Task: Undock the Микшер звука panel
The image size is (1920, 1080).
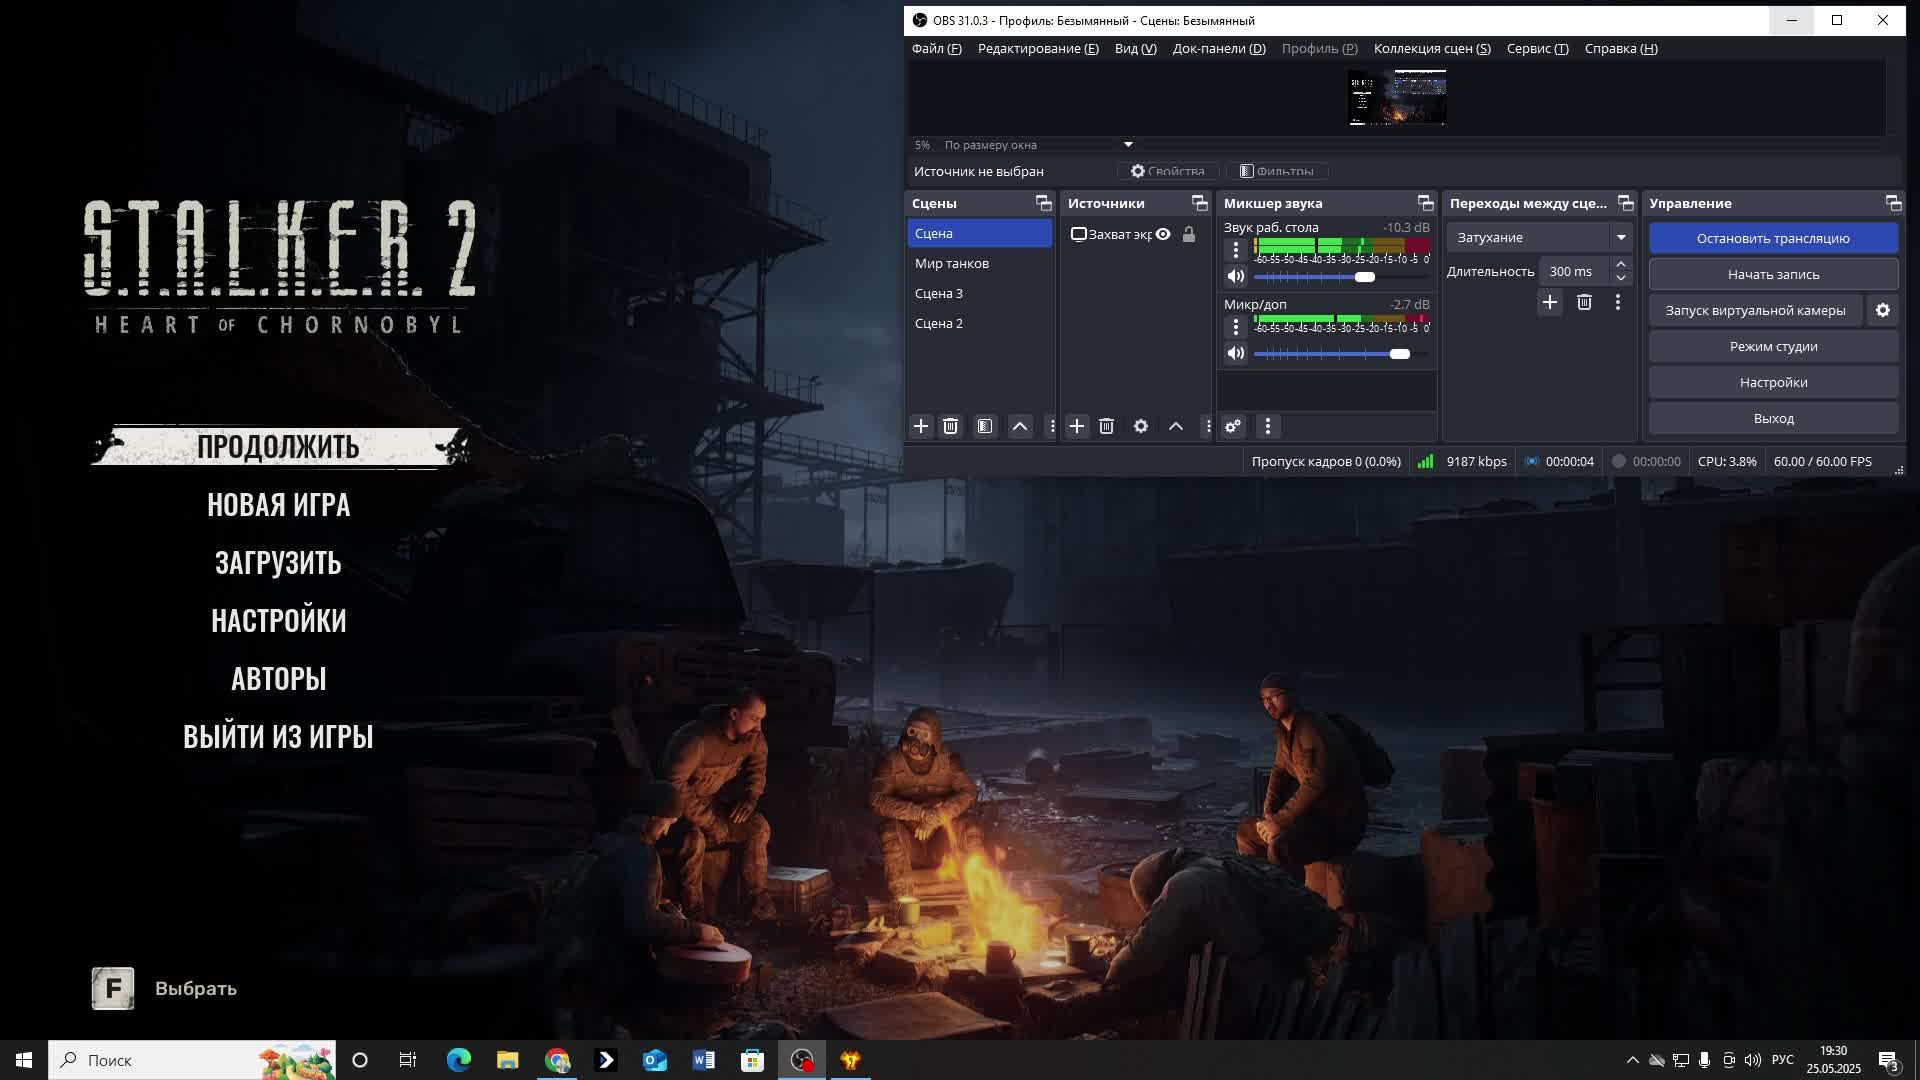Action: coord(1425,204)
